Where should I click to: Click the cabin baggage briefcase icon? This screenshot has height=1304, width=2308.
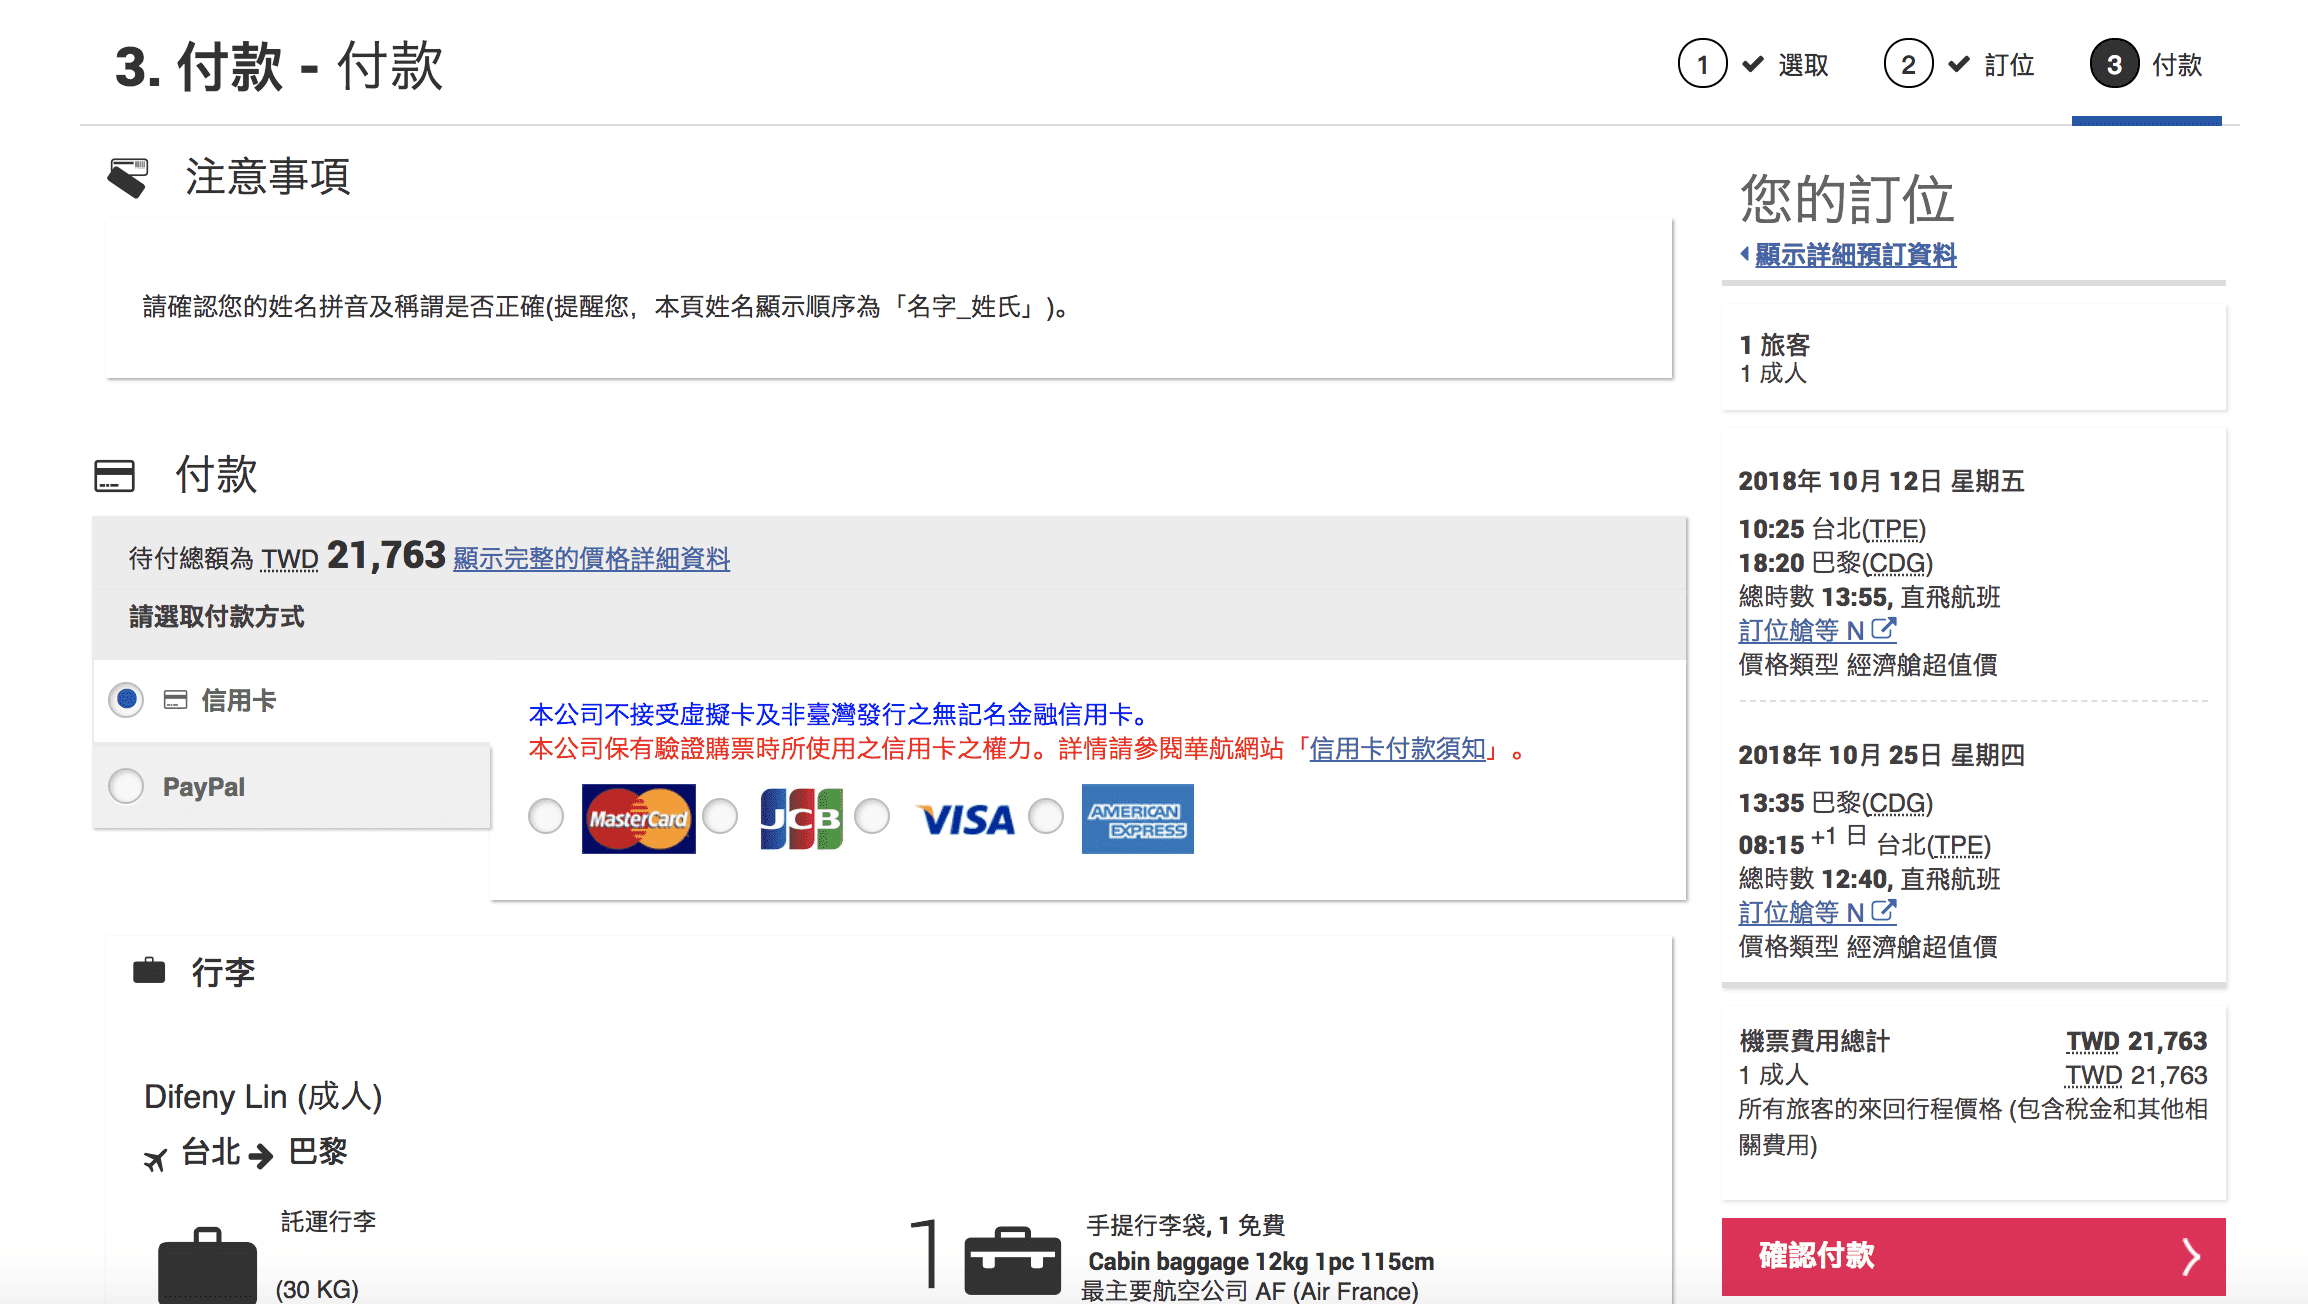click(1012, 1260)
